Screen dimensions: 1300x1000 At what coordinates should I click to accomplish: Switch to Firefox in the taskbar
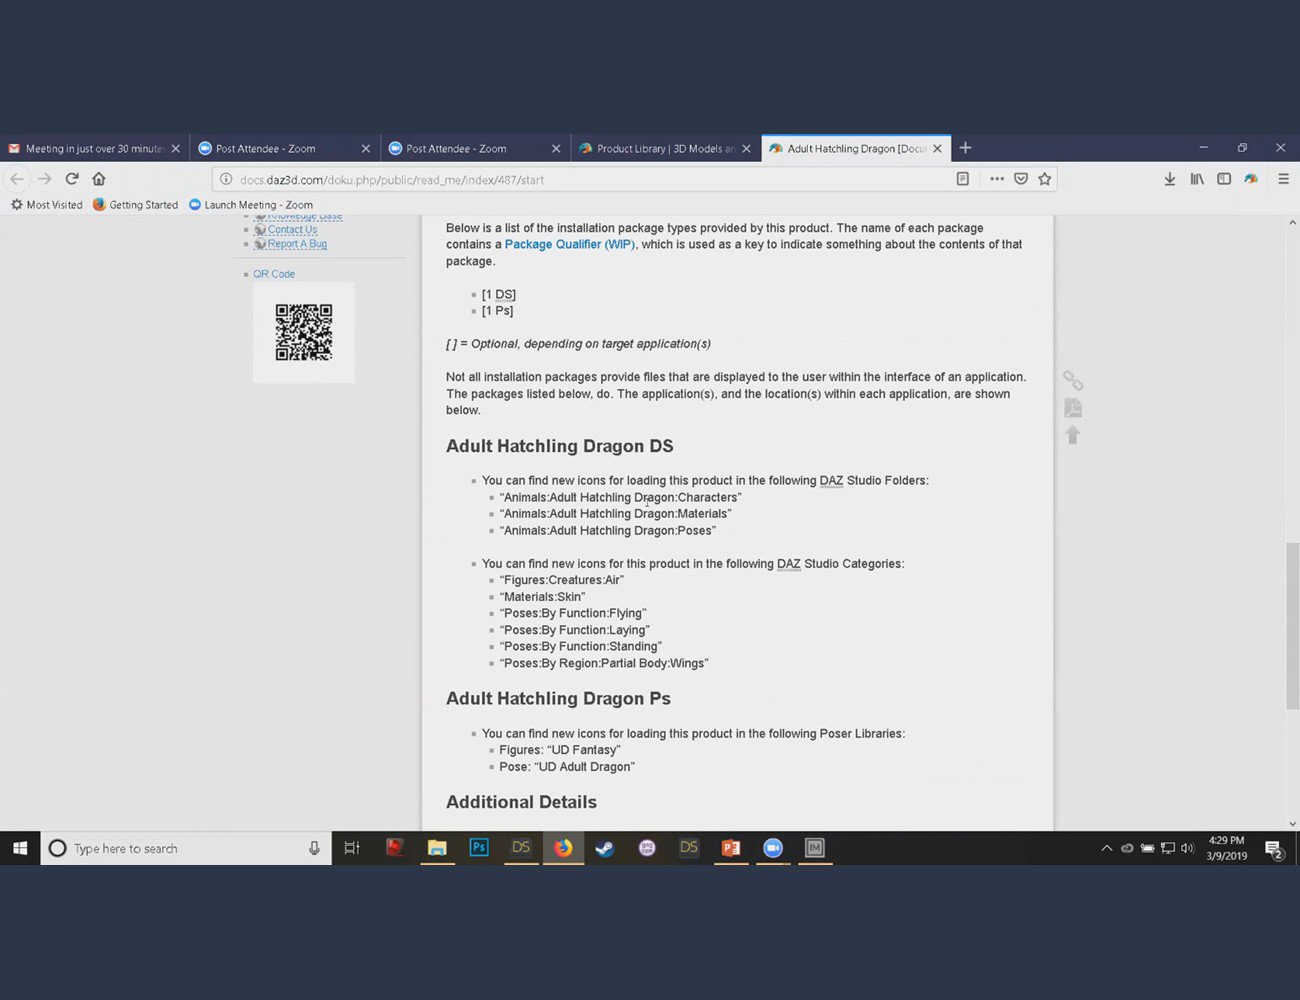click(563, 848)
